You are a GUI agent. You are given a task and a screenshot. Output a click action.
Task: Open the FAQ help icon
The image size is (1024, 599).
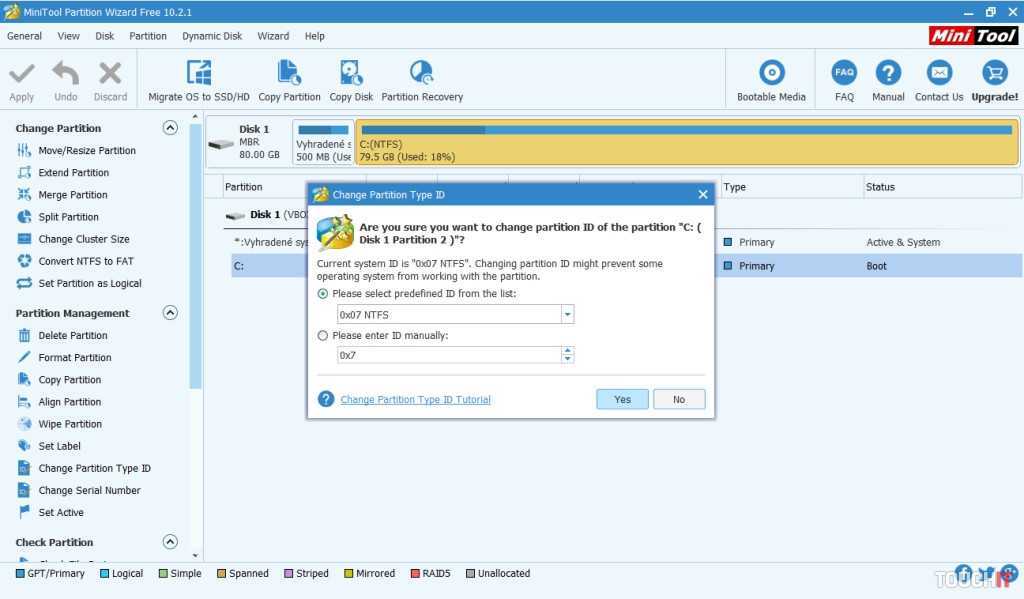pos(844,74)
